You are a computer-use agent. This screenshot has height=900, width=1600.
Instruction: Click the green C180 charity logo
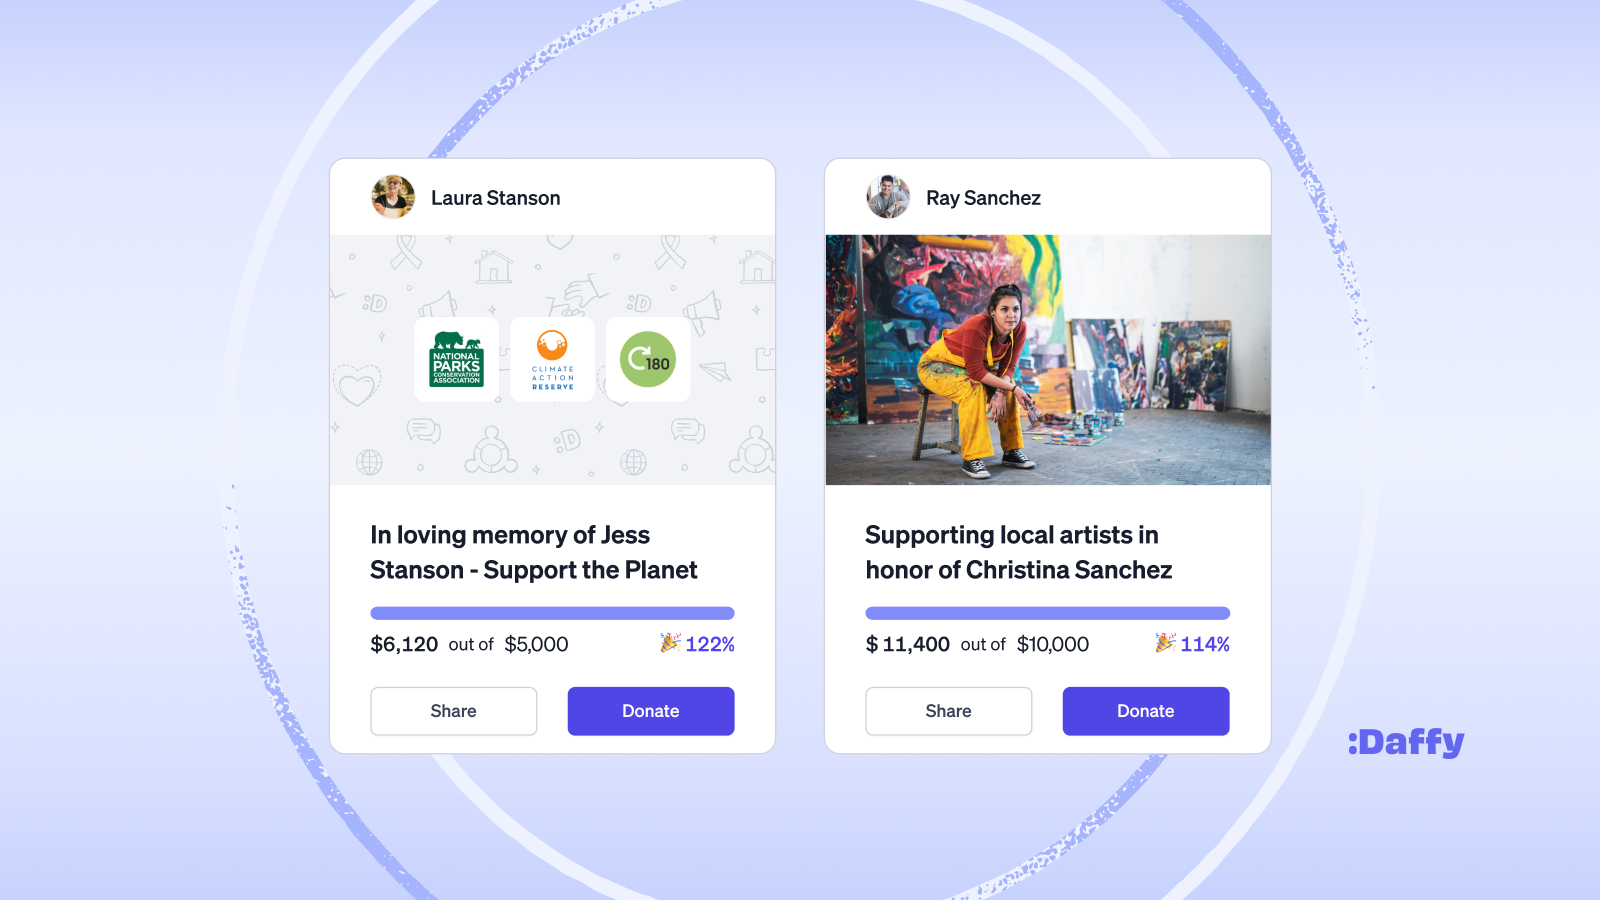648,359
